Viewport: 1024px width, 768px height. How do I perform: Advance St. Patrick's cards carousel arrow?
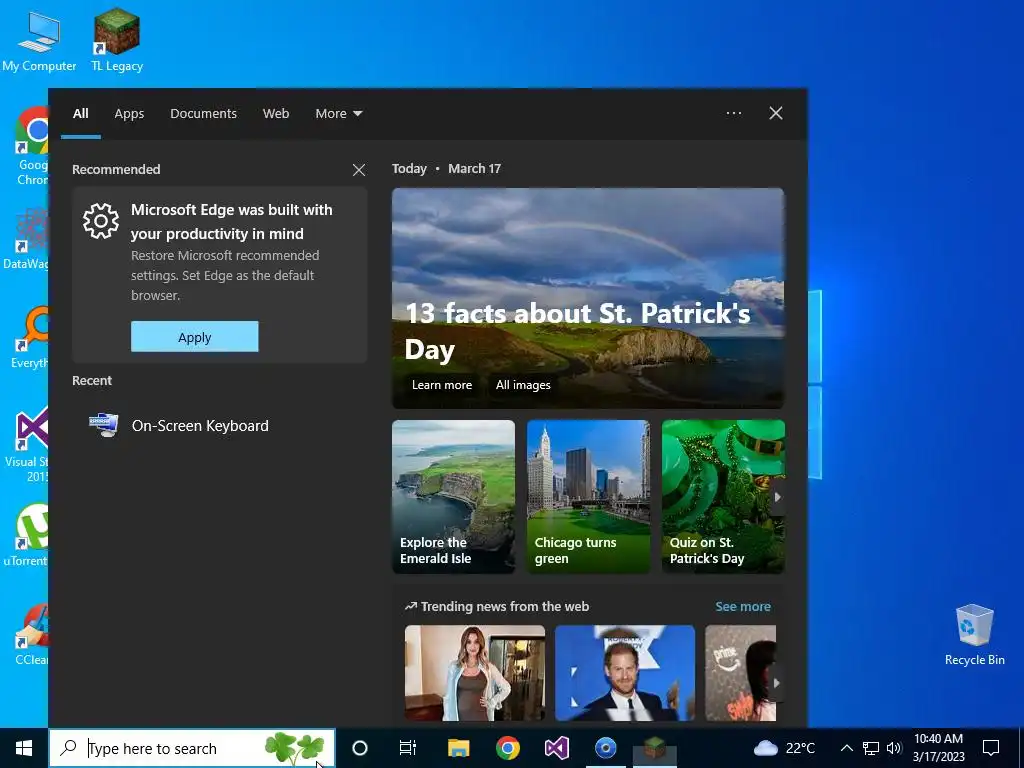(777, 497)
